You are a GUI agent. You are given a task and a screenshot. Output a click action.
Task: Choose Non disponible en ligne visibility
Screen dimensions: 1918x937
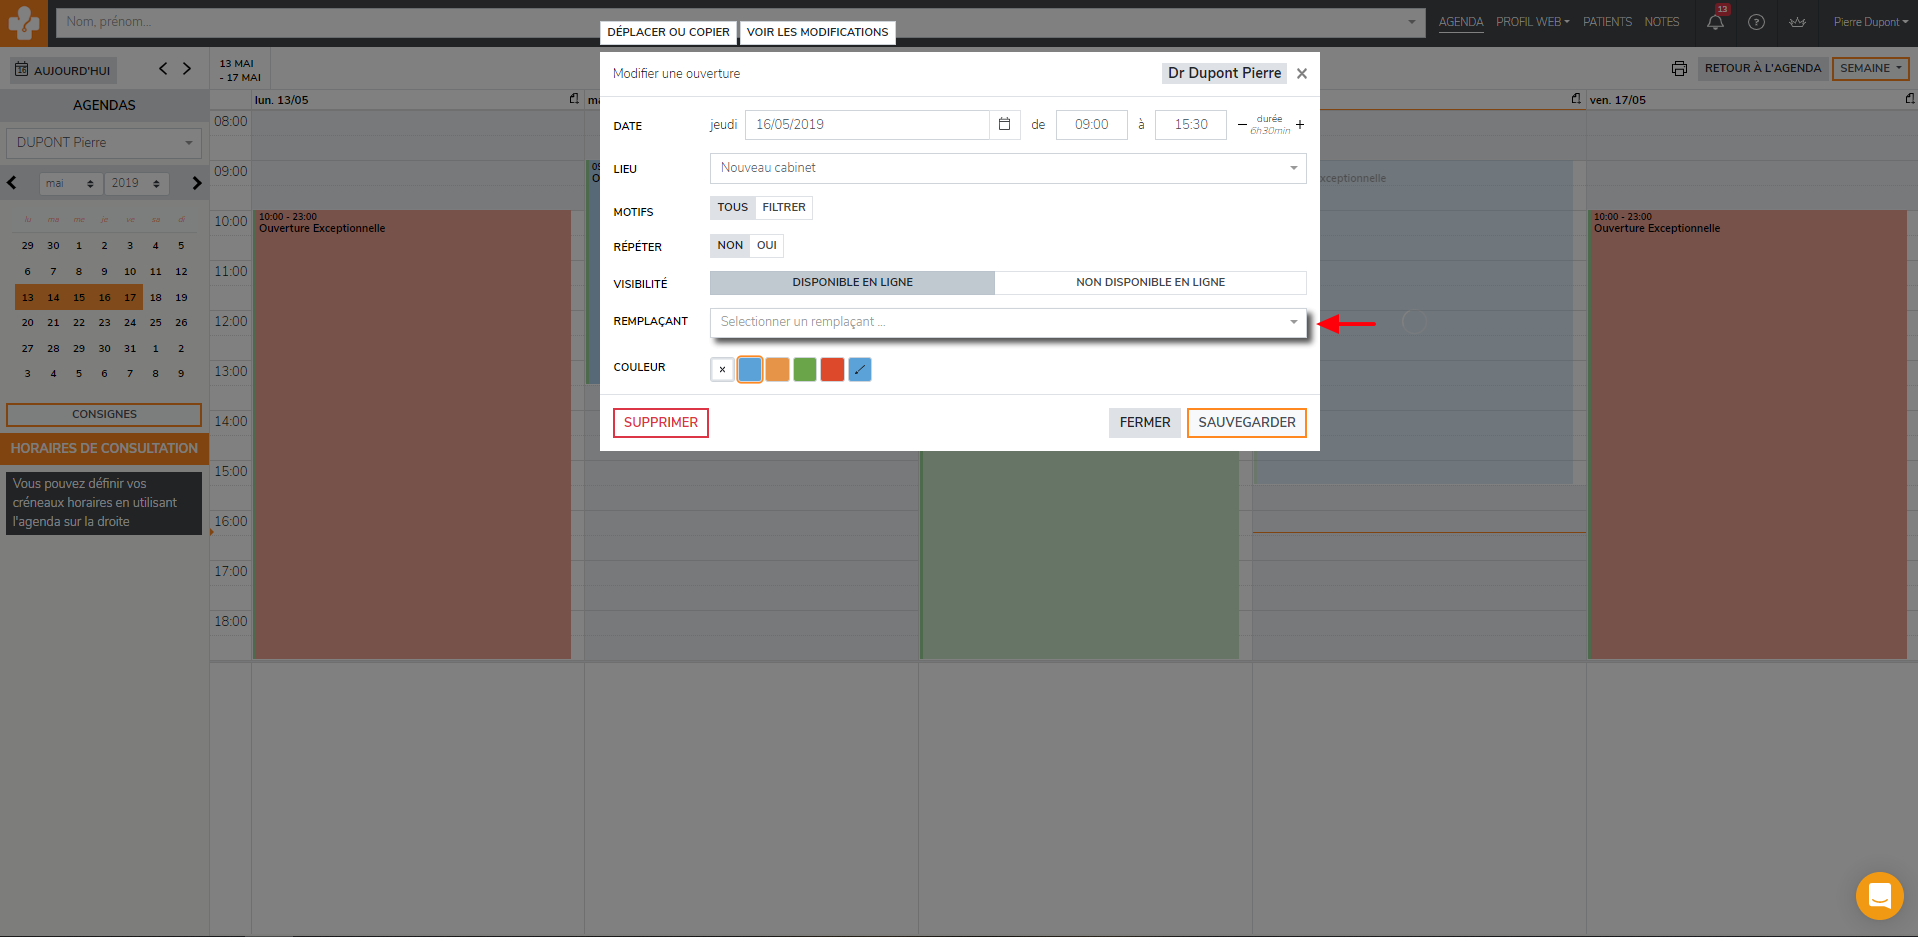coord(1150,283)
